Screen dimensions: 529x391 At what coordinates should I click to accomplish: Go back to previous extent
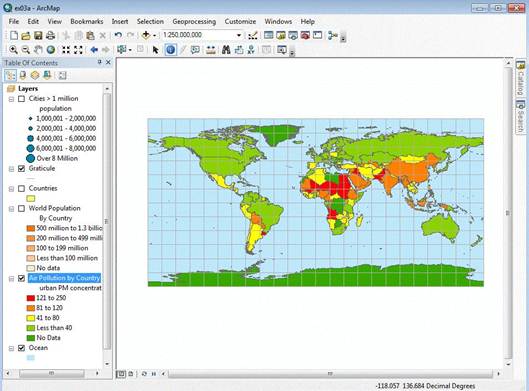click(x=94, y=50)
